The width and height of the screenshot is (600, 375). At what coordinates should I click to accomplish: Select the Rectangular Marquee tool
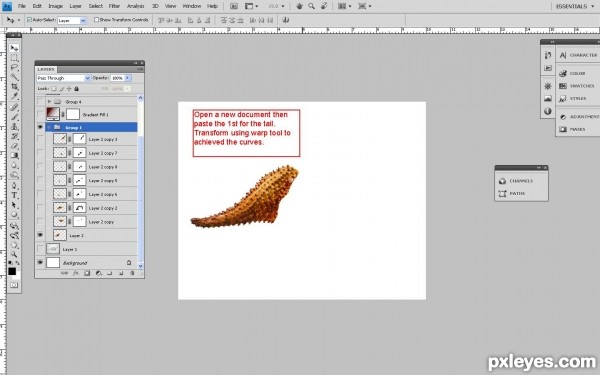[x=14, y=58]
